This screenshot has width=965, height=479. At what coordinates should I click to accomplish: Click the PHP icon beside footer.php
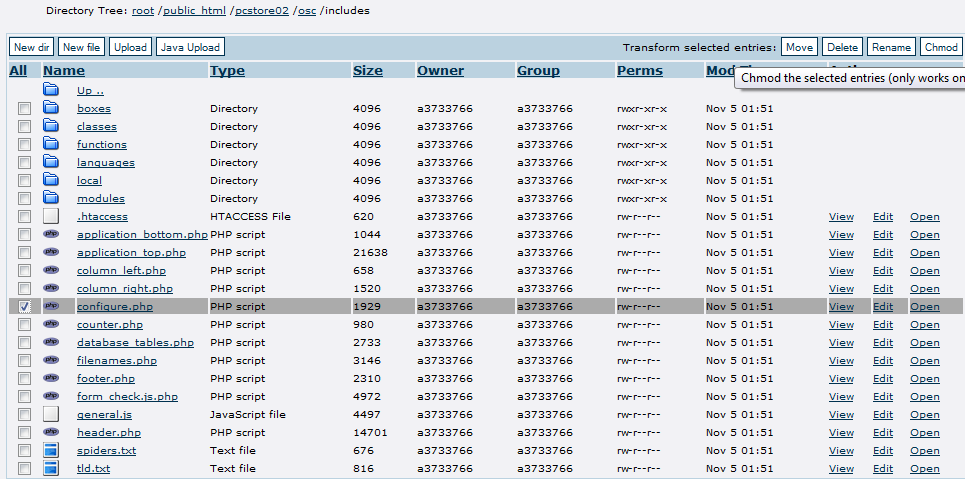coord(51,378)
